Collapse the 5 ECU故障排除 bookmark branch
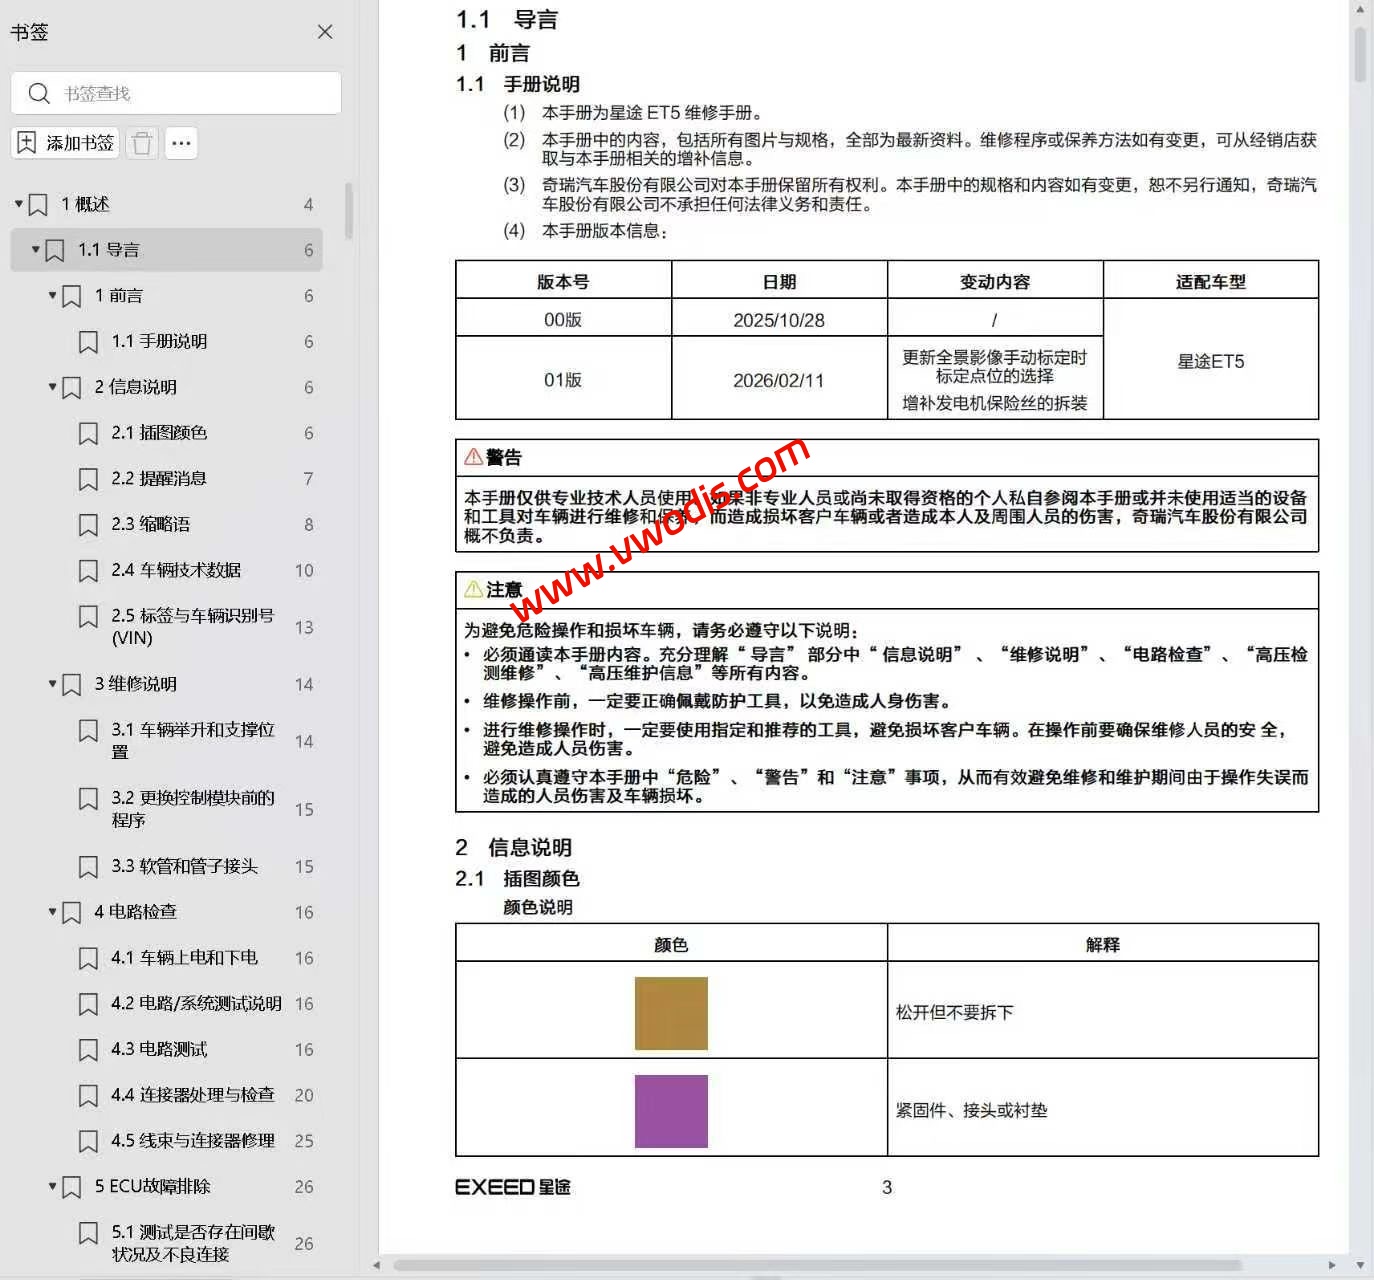Screen dimensions: 1374x1280 click(52, 1186)
